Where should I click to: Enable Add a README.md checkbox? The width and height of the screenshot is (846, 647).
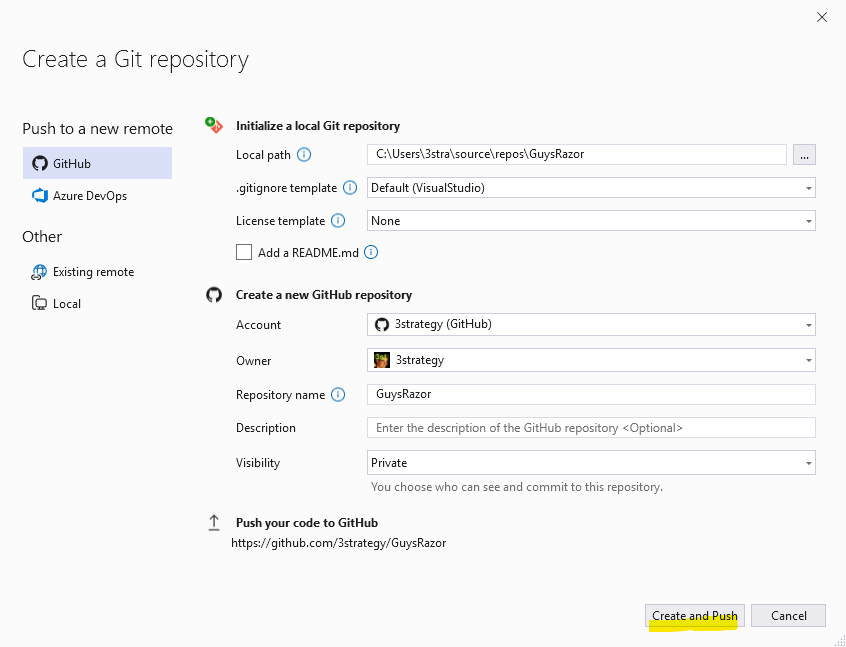(x=244, y=252)
